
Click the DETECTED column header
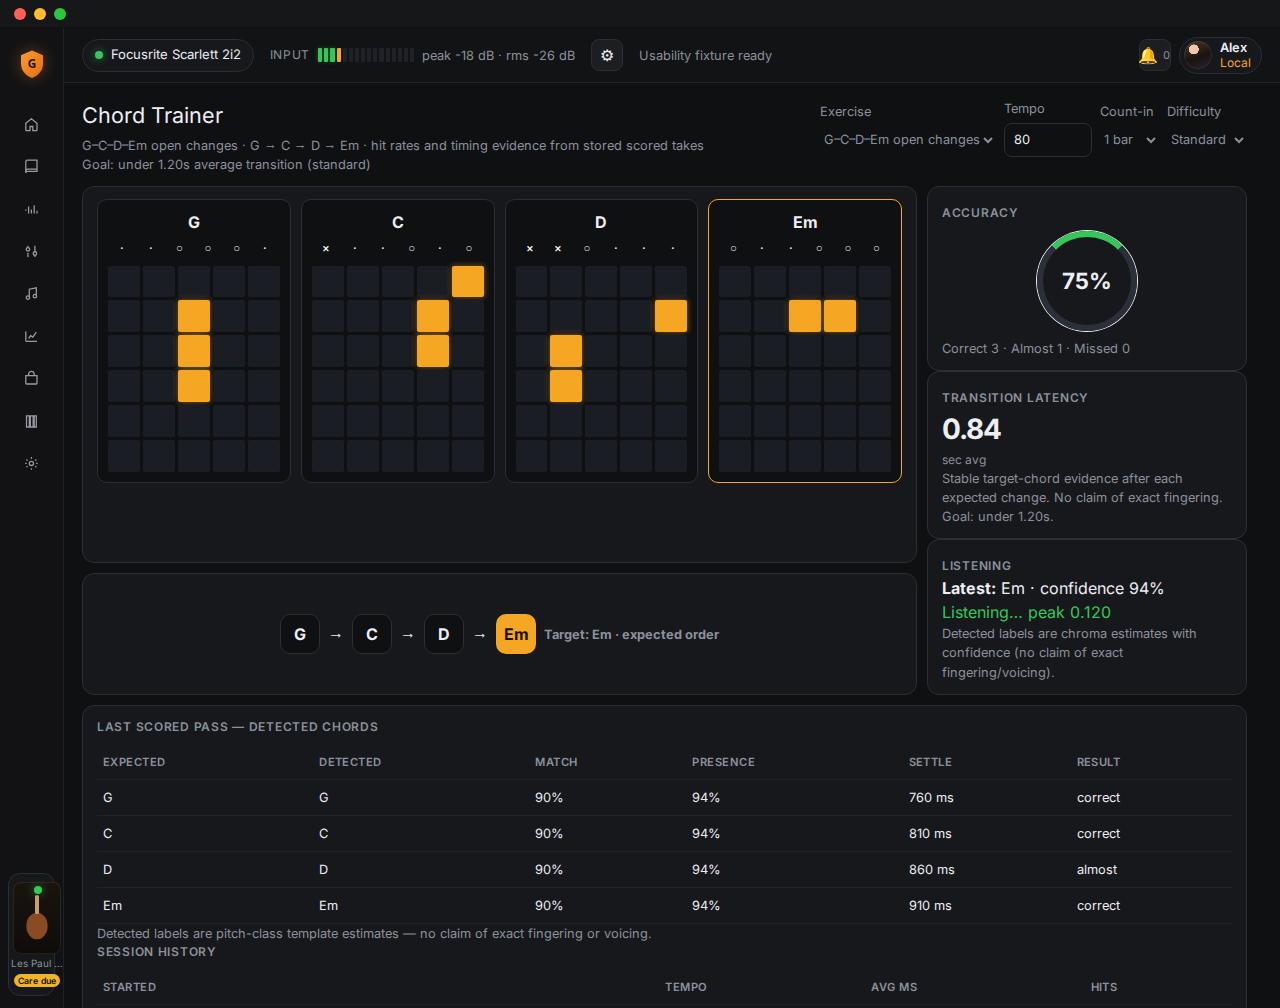(x=350, y=762)
